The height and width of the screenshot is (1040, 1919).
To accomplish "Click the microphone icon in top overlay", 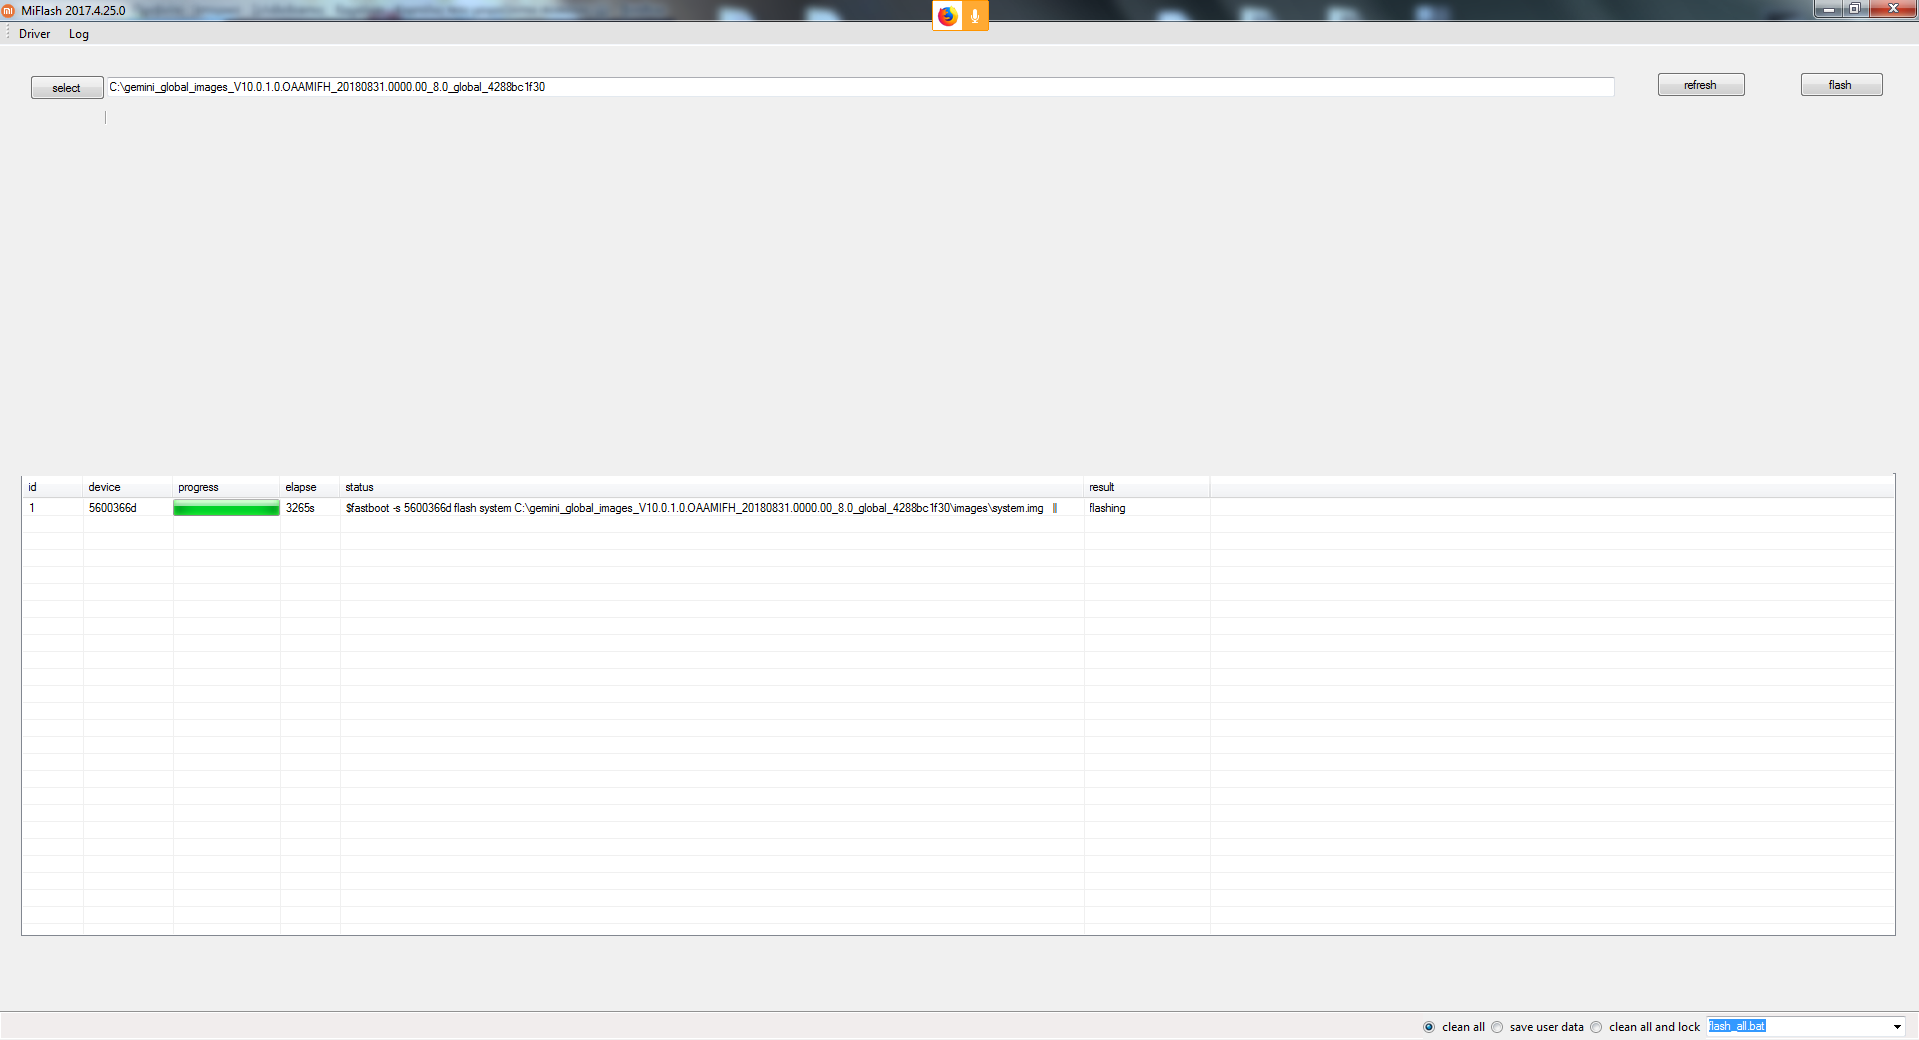I will click(975, 16).
